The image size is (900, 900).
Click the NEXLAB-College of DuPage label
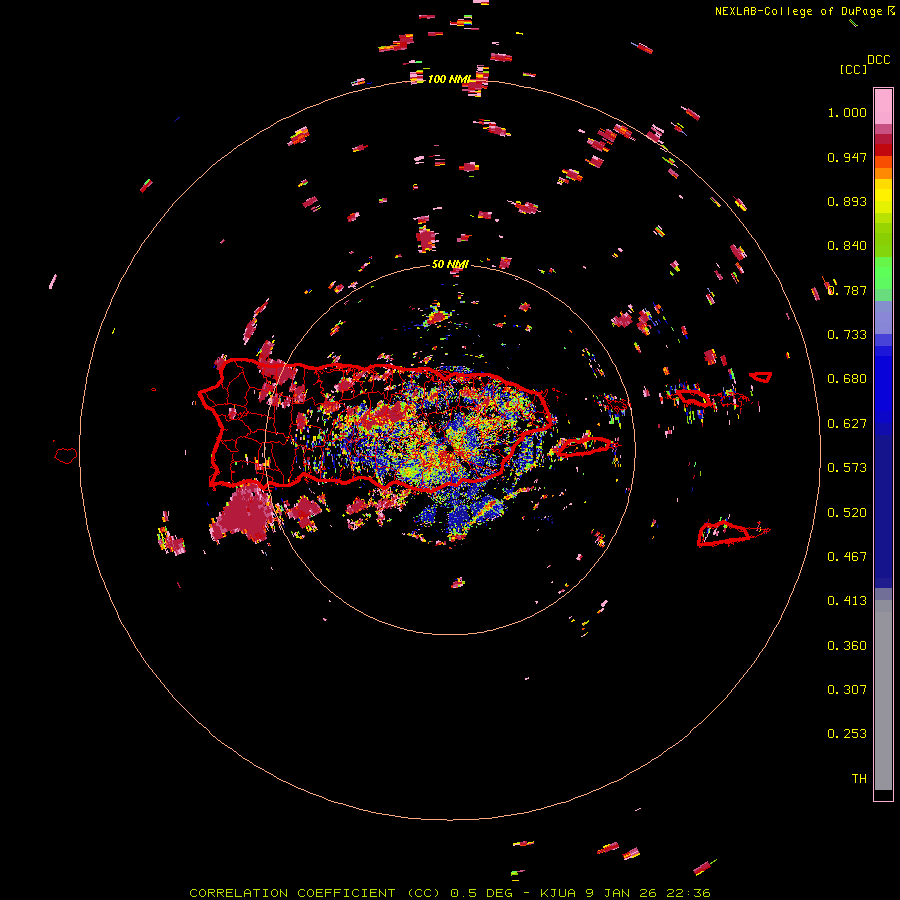click(x=798, y=11)
